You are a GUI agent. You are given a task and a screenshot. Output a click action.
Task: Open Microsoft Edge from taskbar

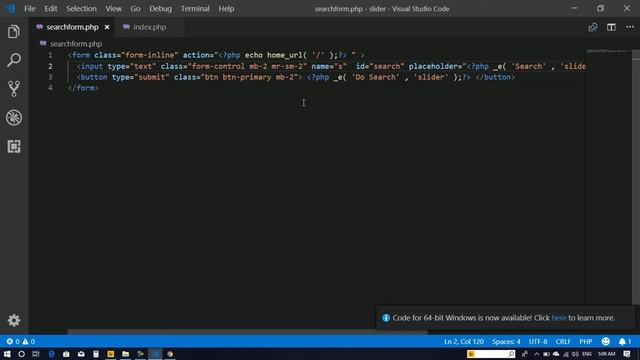pos(51,354)
